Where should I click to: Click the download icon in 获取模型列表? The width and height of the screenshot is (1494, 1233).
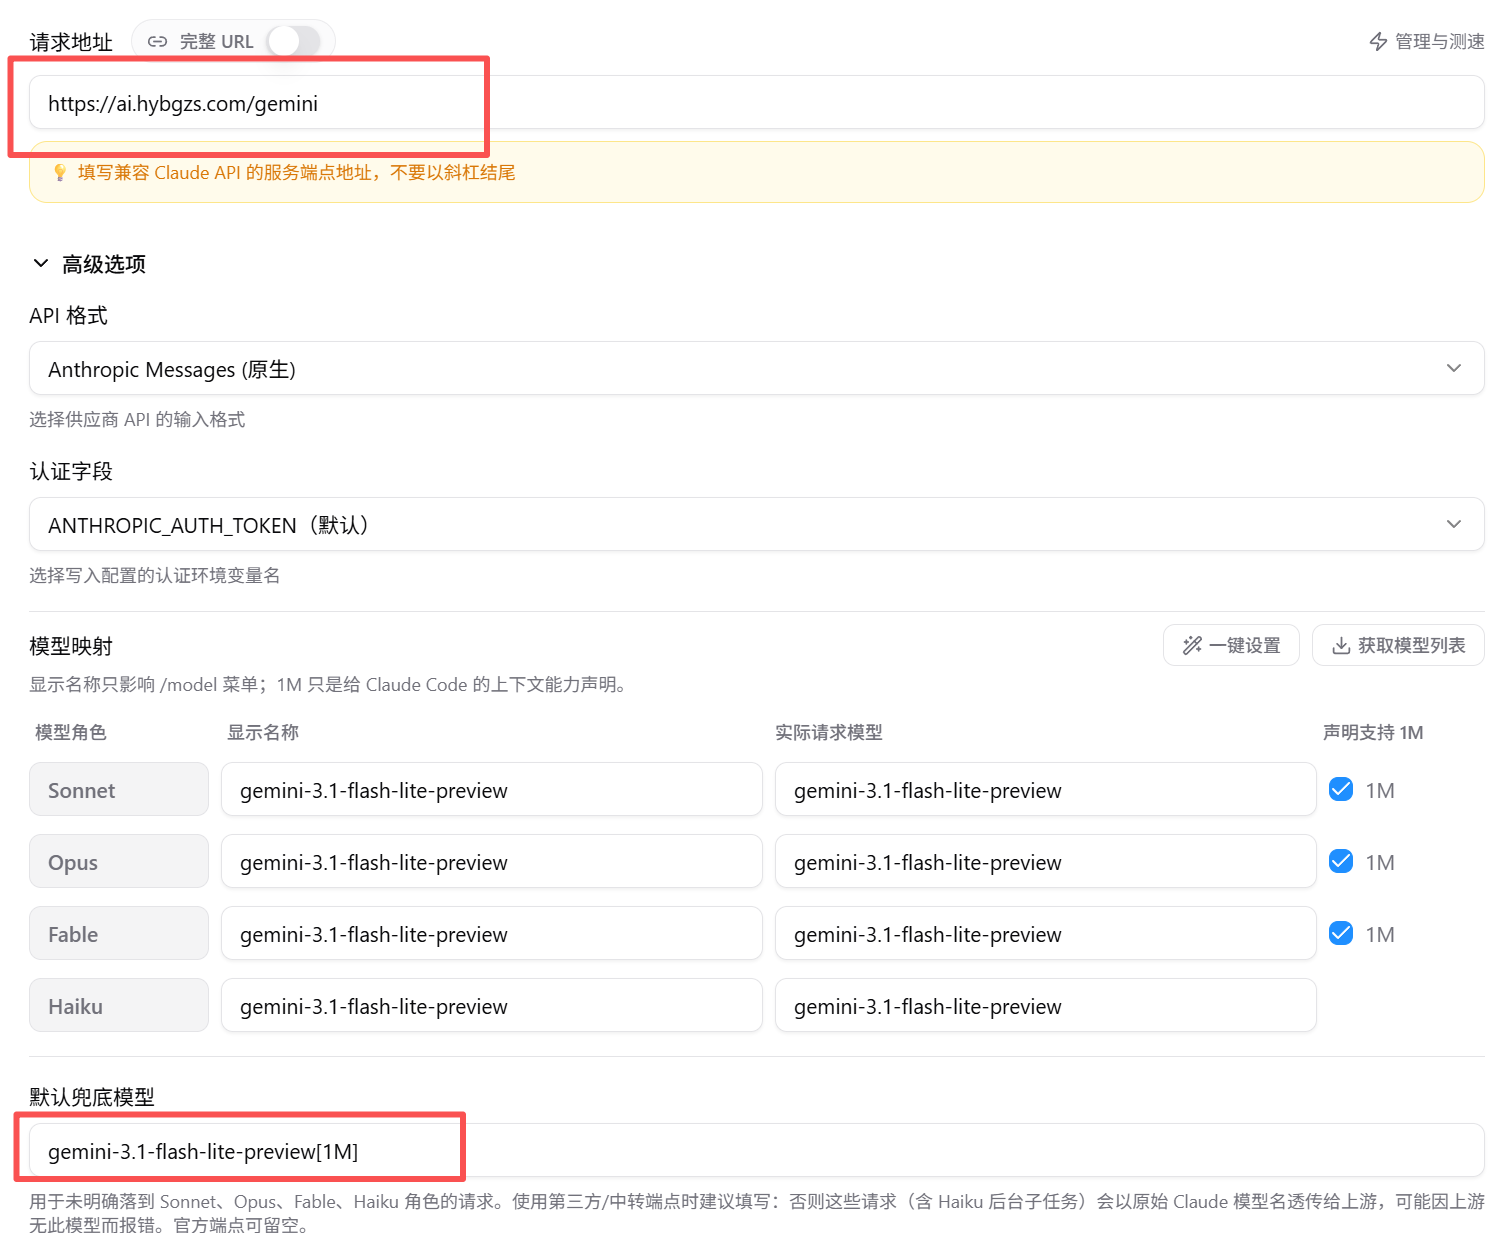coord(1341,646)
